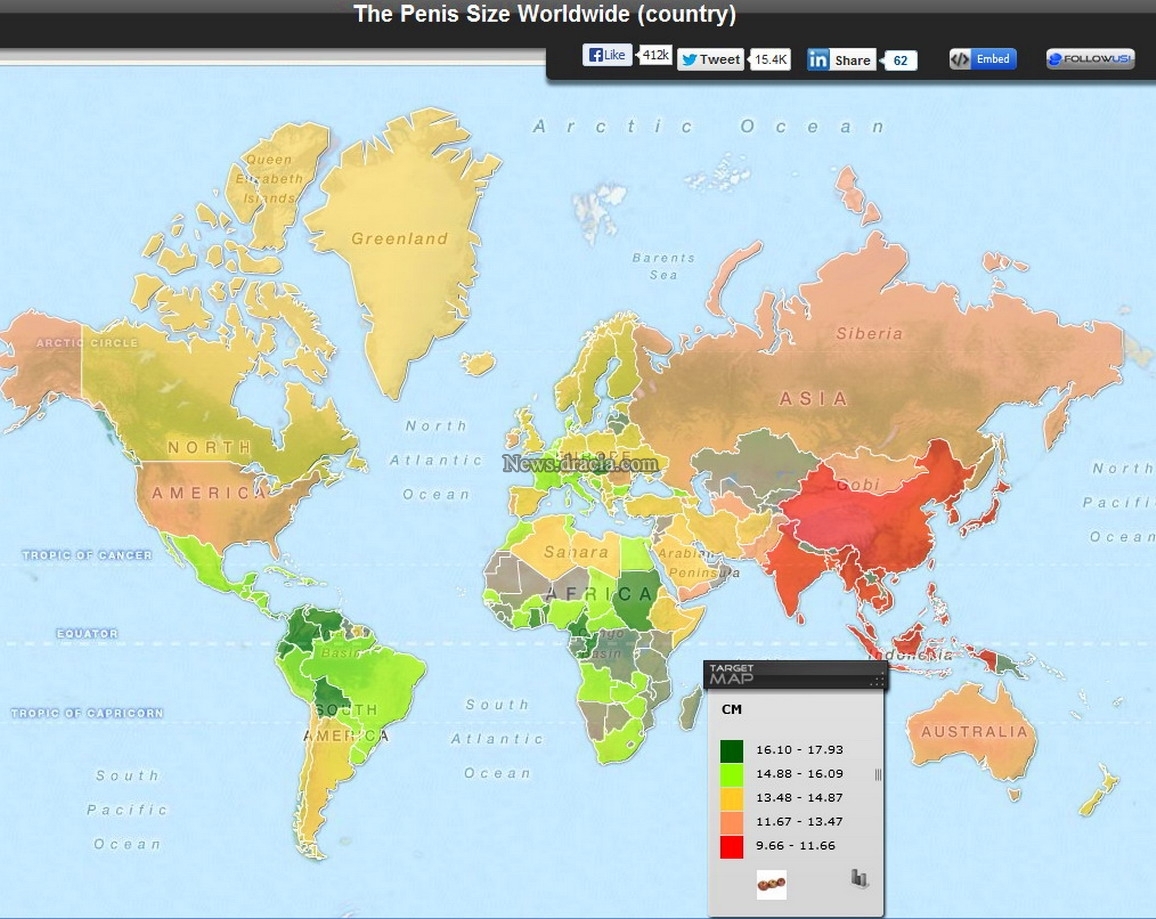This screenshot has width=1156, height=919.
Task: Click on Australia on the map
Action: pyautogui.click(x=973, y=732)
